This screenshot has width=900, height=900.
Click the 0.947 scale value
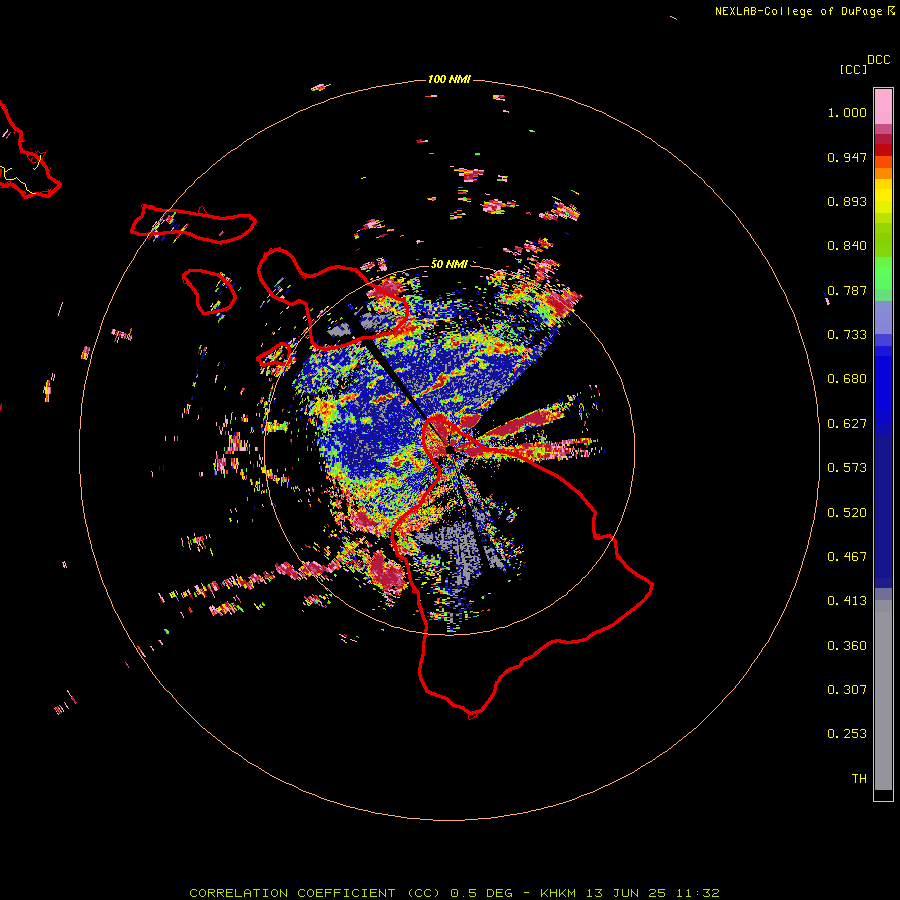(x=847, y=157)
